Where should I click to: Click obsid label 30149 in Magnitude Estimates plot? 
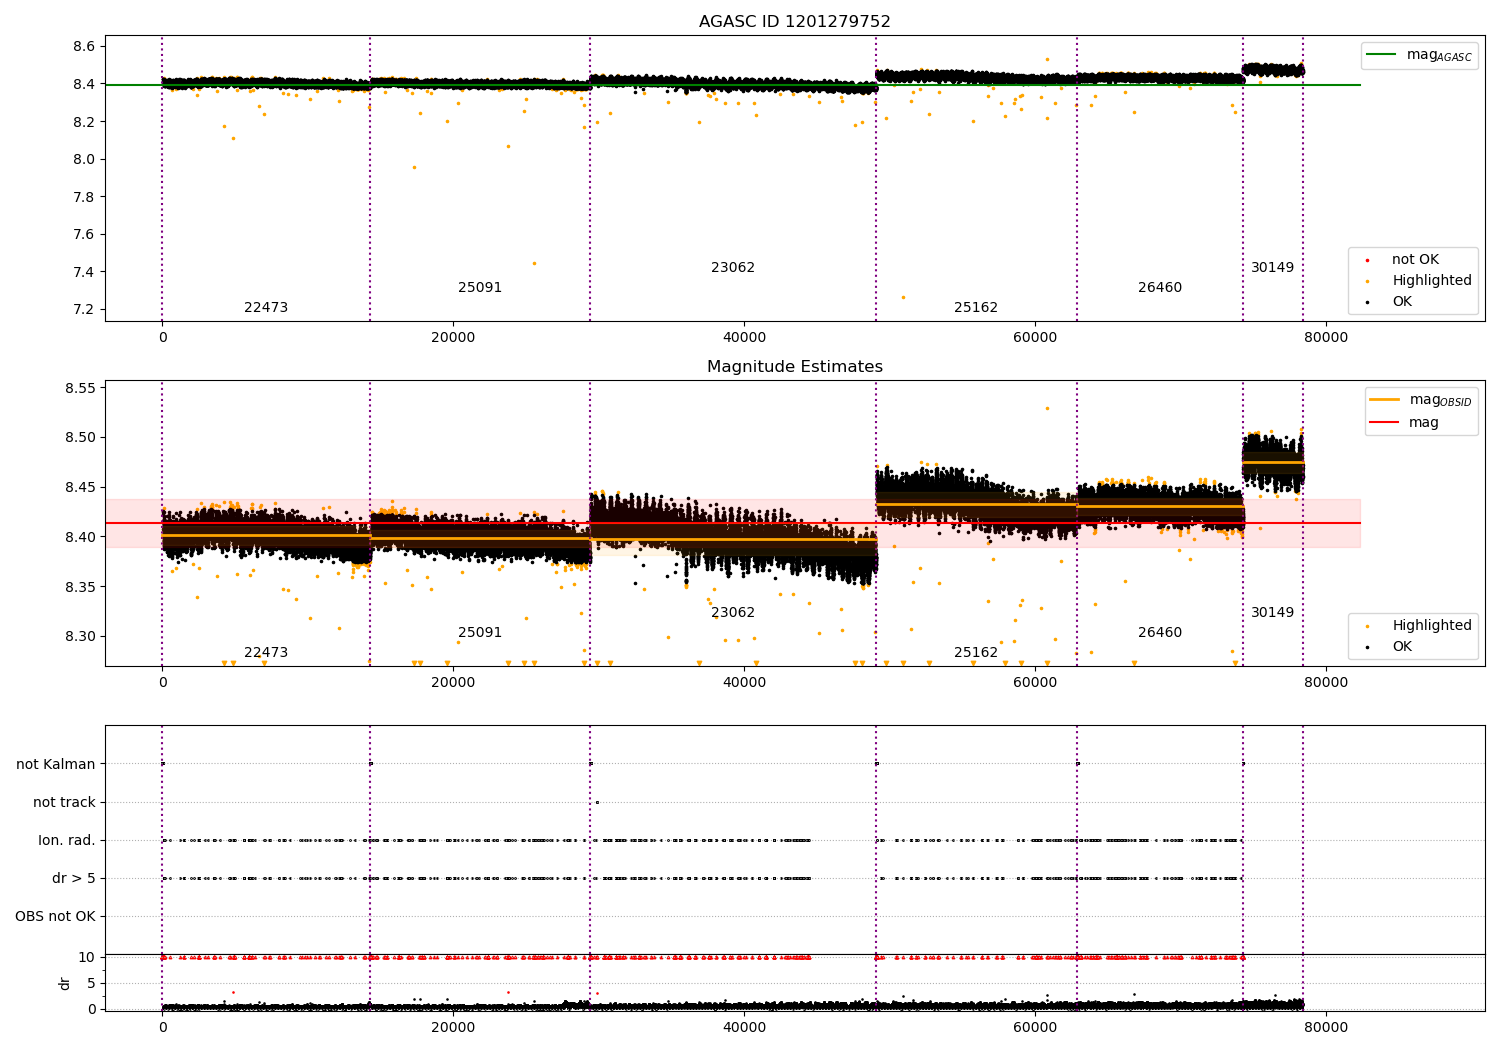[x=1272, y=613]
